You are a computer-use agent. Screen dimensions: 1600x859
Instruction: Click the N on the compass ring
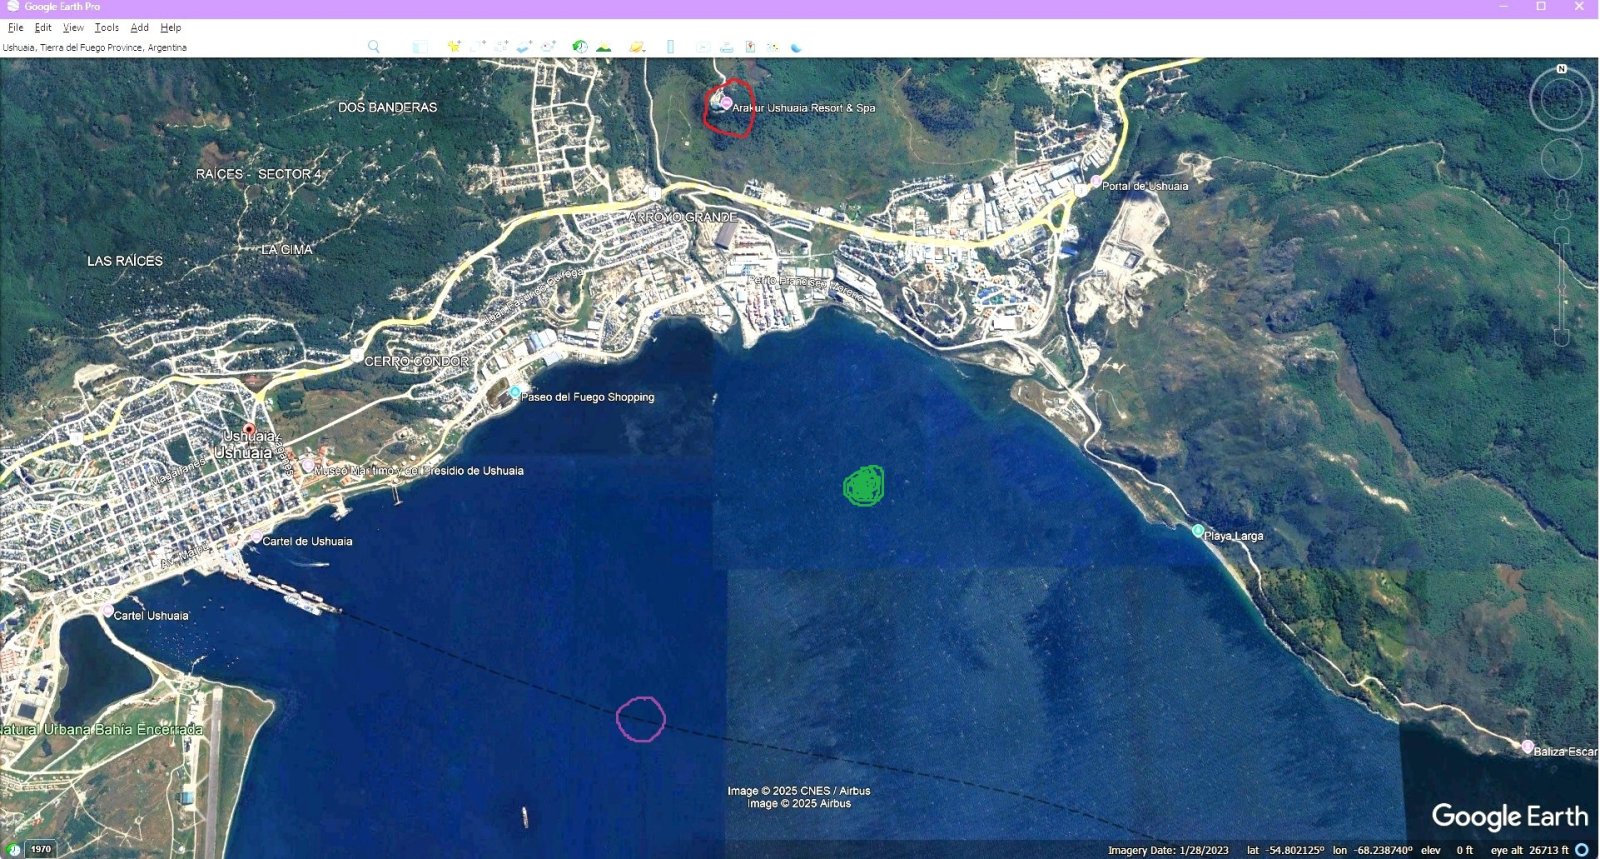pos(1561,69)
